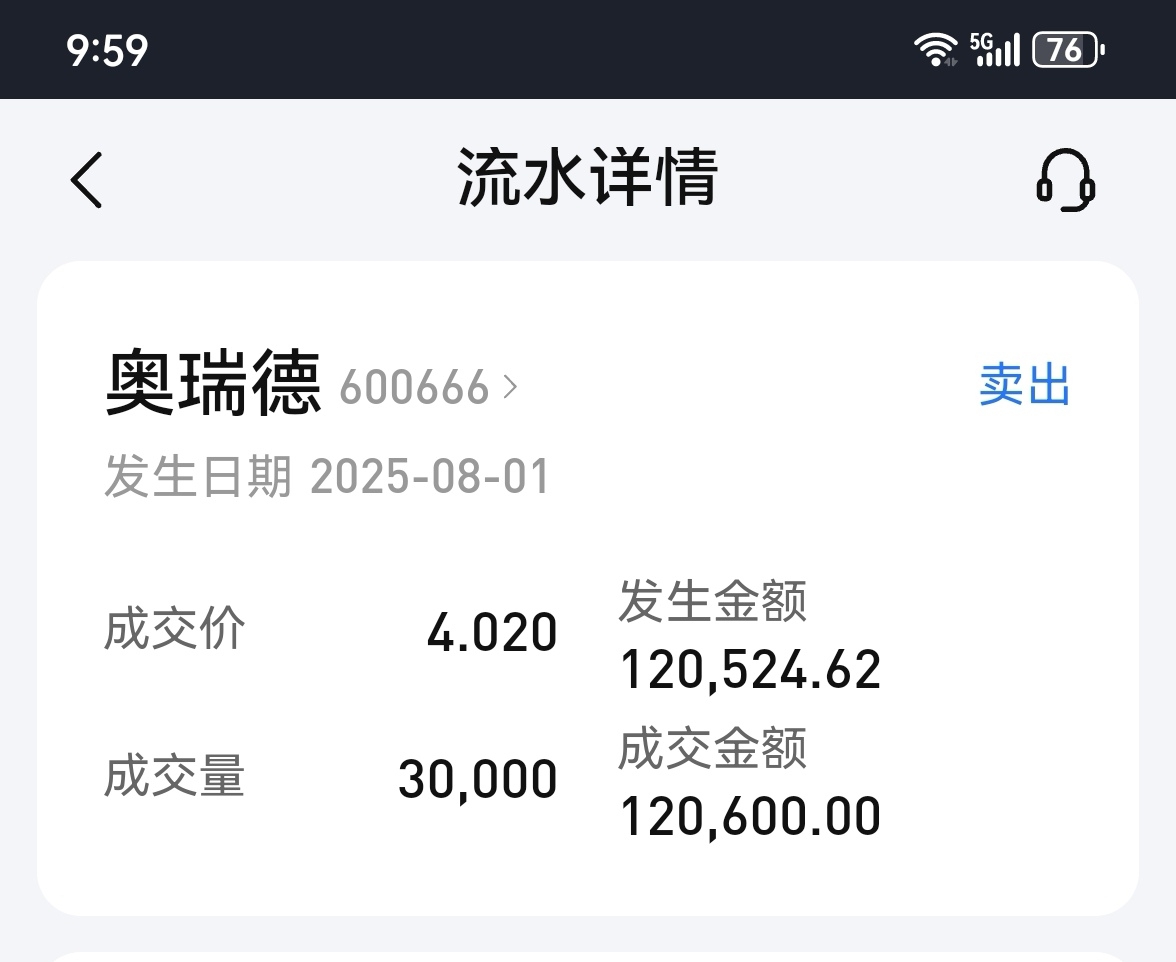Tap the back arrow icon
This screenshot has width=1176, height=962.
coord(86,180)
